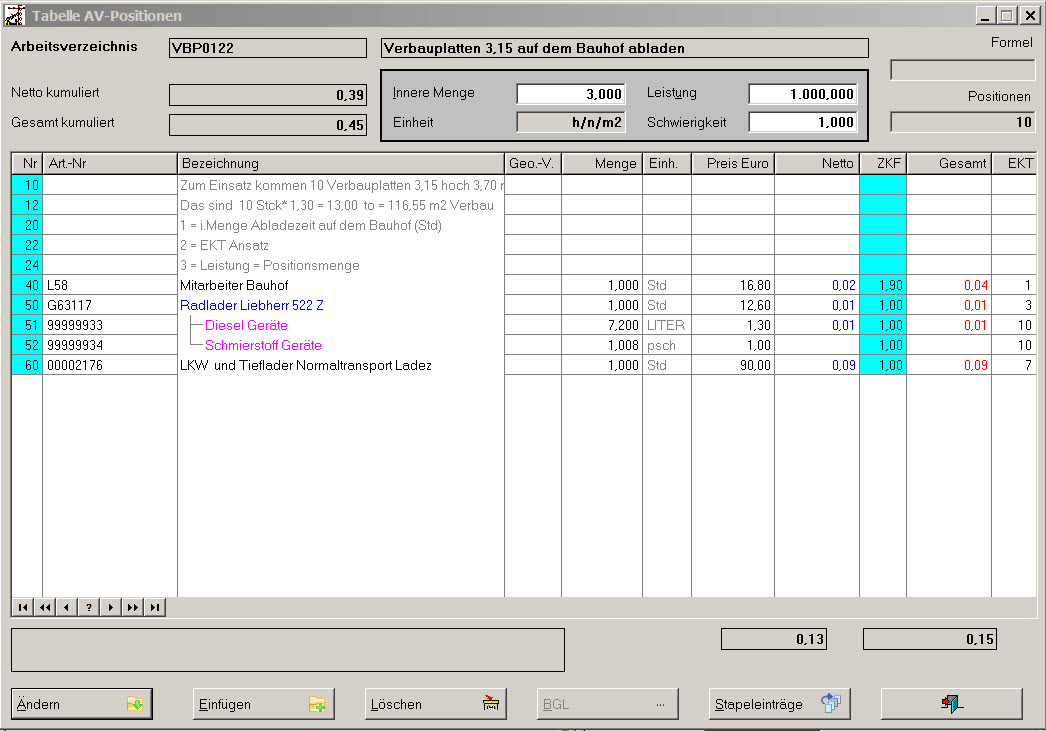
Task: Open Stapeleinträge
Action: tap(779, 704)
